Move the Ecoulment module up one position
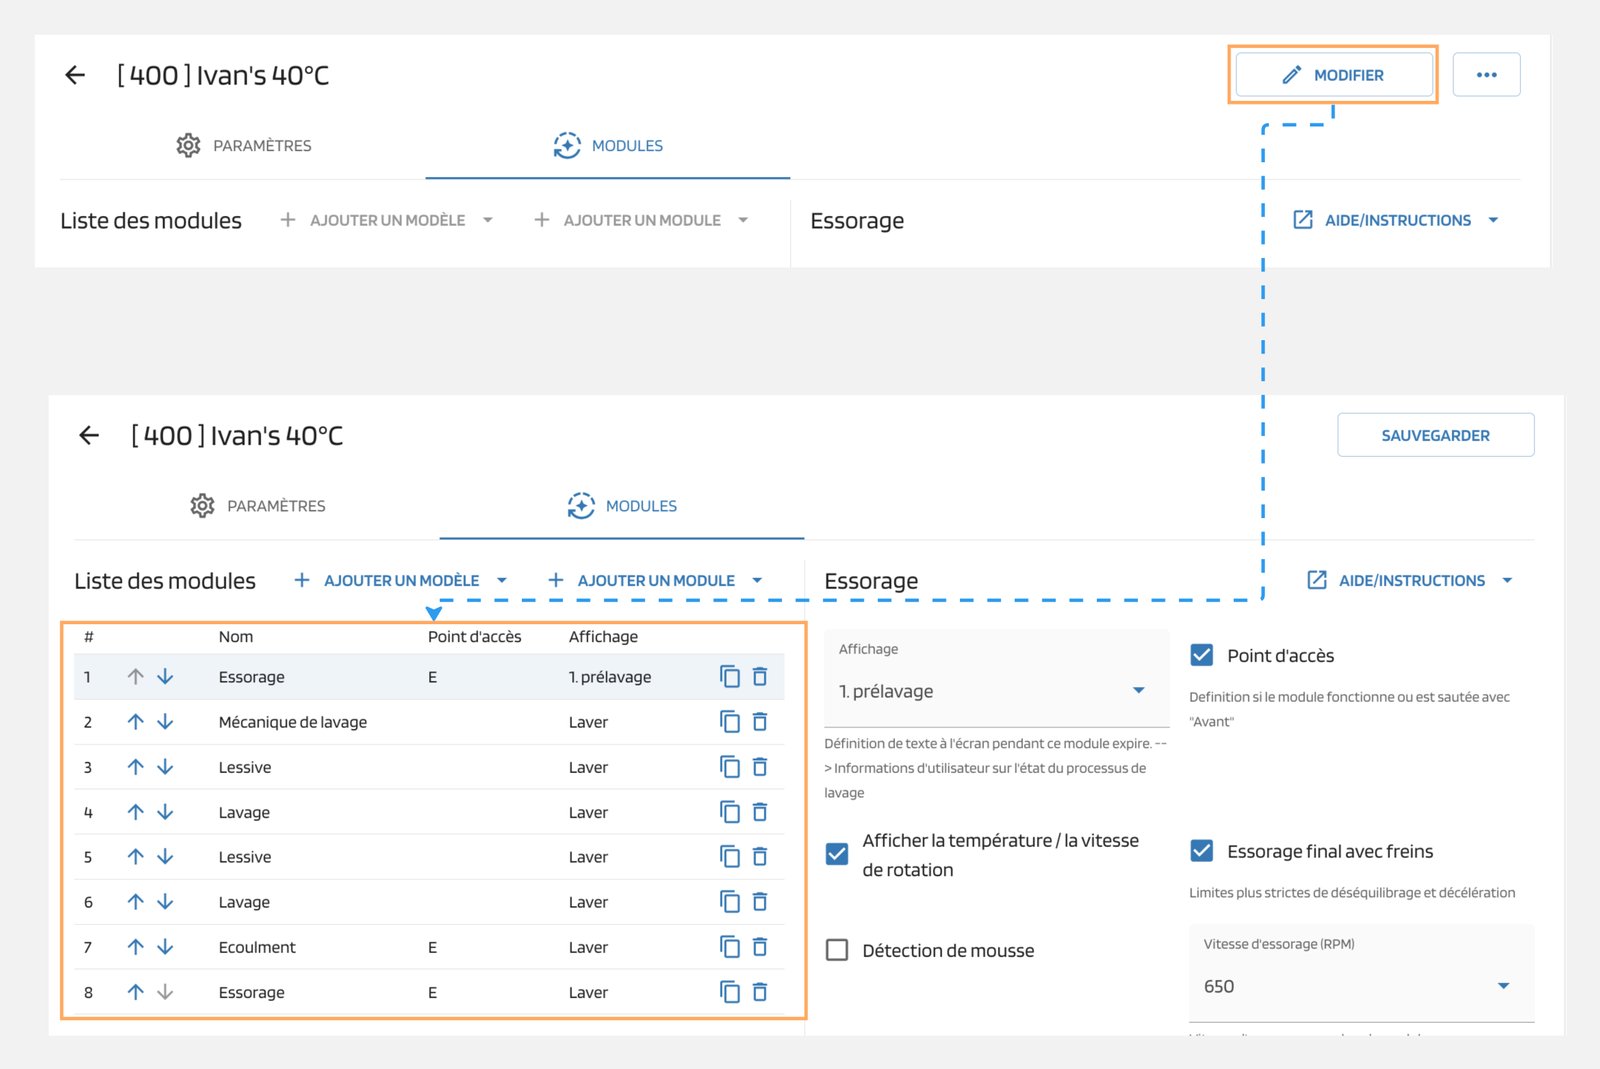The height and width of the screenshot is (1069, 1600). [136, 947]
